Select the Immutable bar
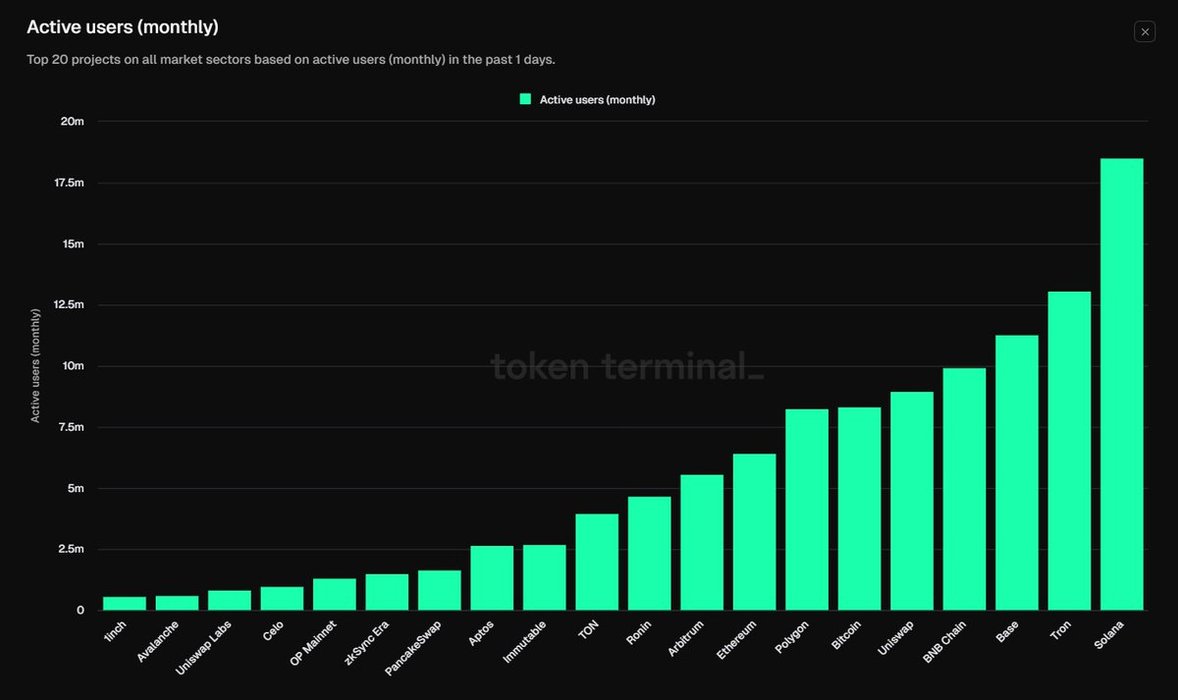The image size is (1178, 700). (x=544, y=578)
